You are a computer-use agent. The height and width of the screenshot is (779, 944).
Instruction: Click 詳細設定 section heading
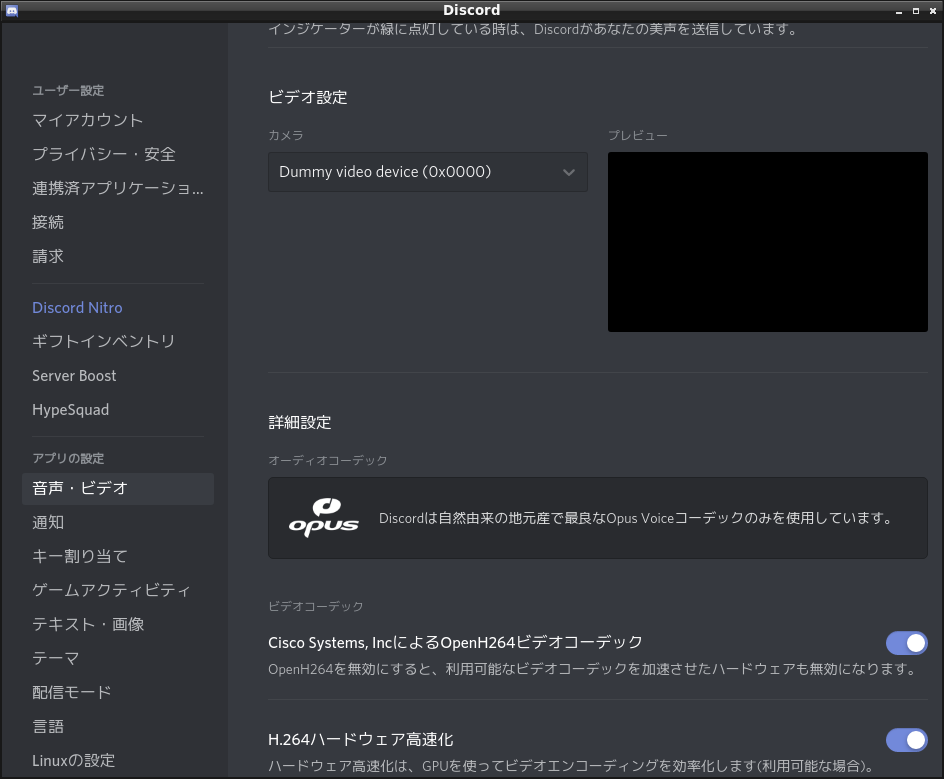pyautogui.click(x=300, y=423)
